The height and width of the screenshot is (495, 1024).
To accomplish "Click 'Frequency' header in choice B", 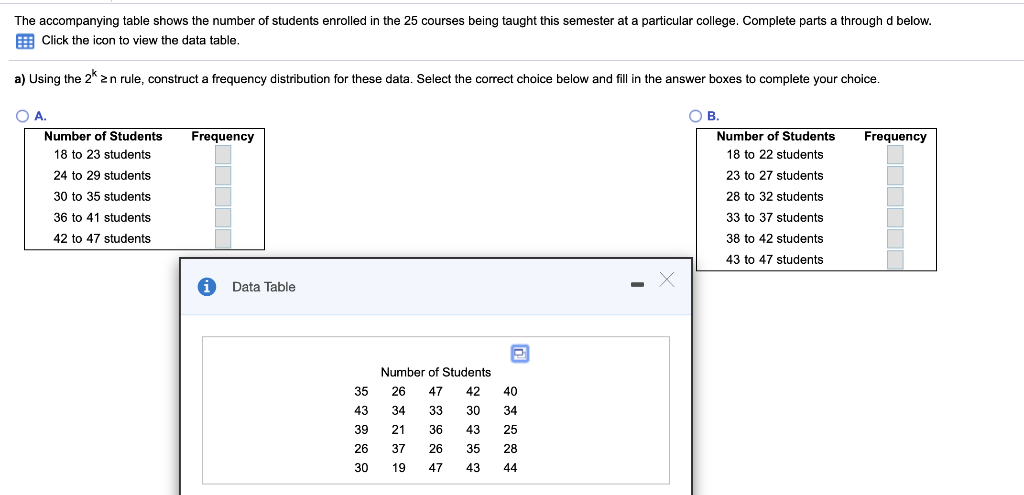I will point(895,136).
